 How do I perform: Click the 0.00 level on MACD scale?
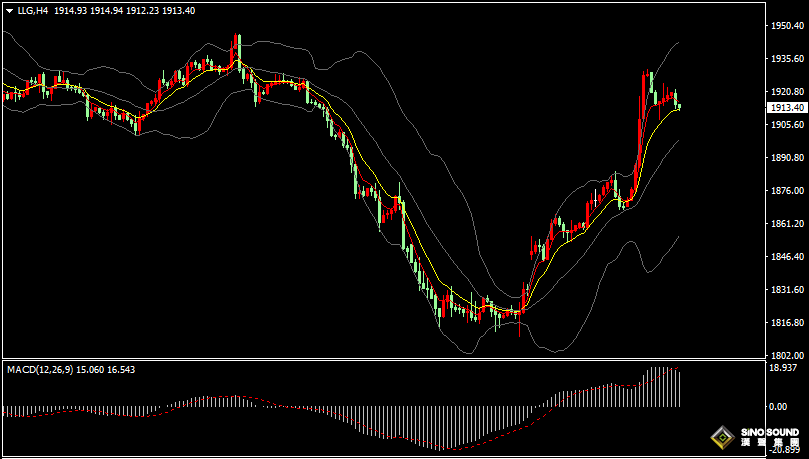tap(779, 407)
